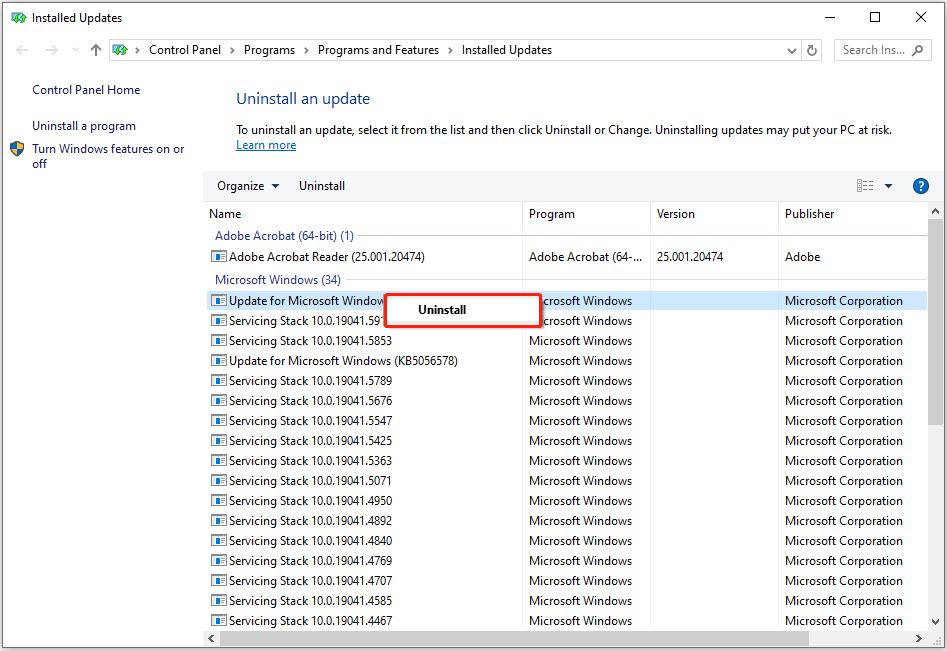Refresh the Installed Updates list
Screen dimensions: 947x651
(813, 50)
